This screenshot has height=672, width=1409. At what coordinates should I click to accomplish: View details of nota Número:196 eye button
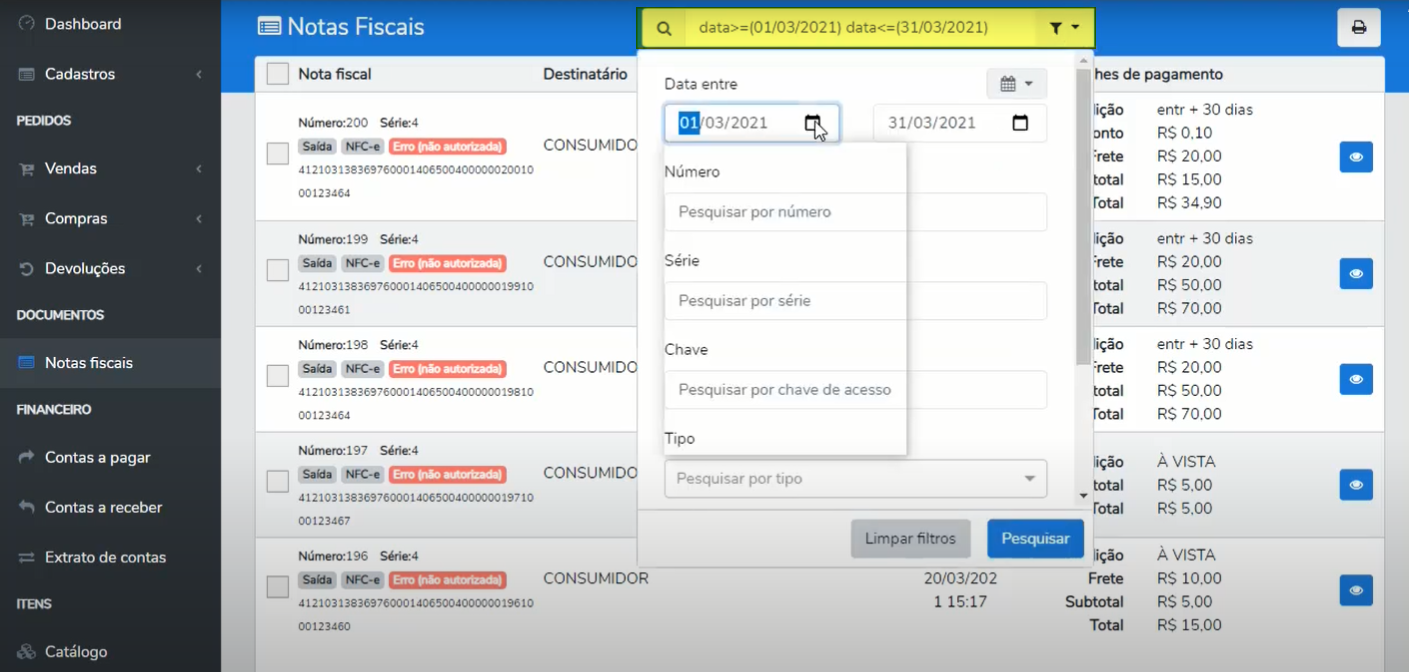[1356, 590]
